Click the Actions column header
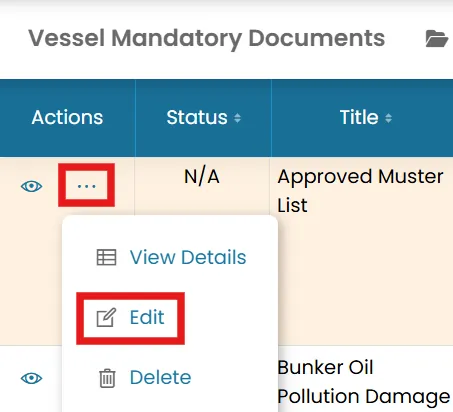 click(67, 117)
